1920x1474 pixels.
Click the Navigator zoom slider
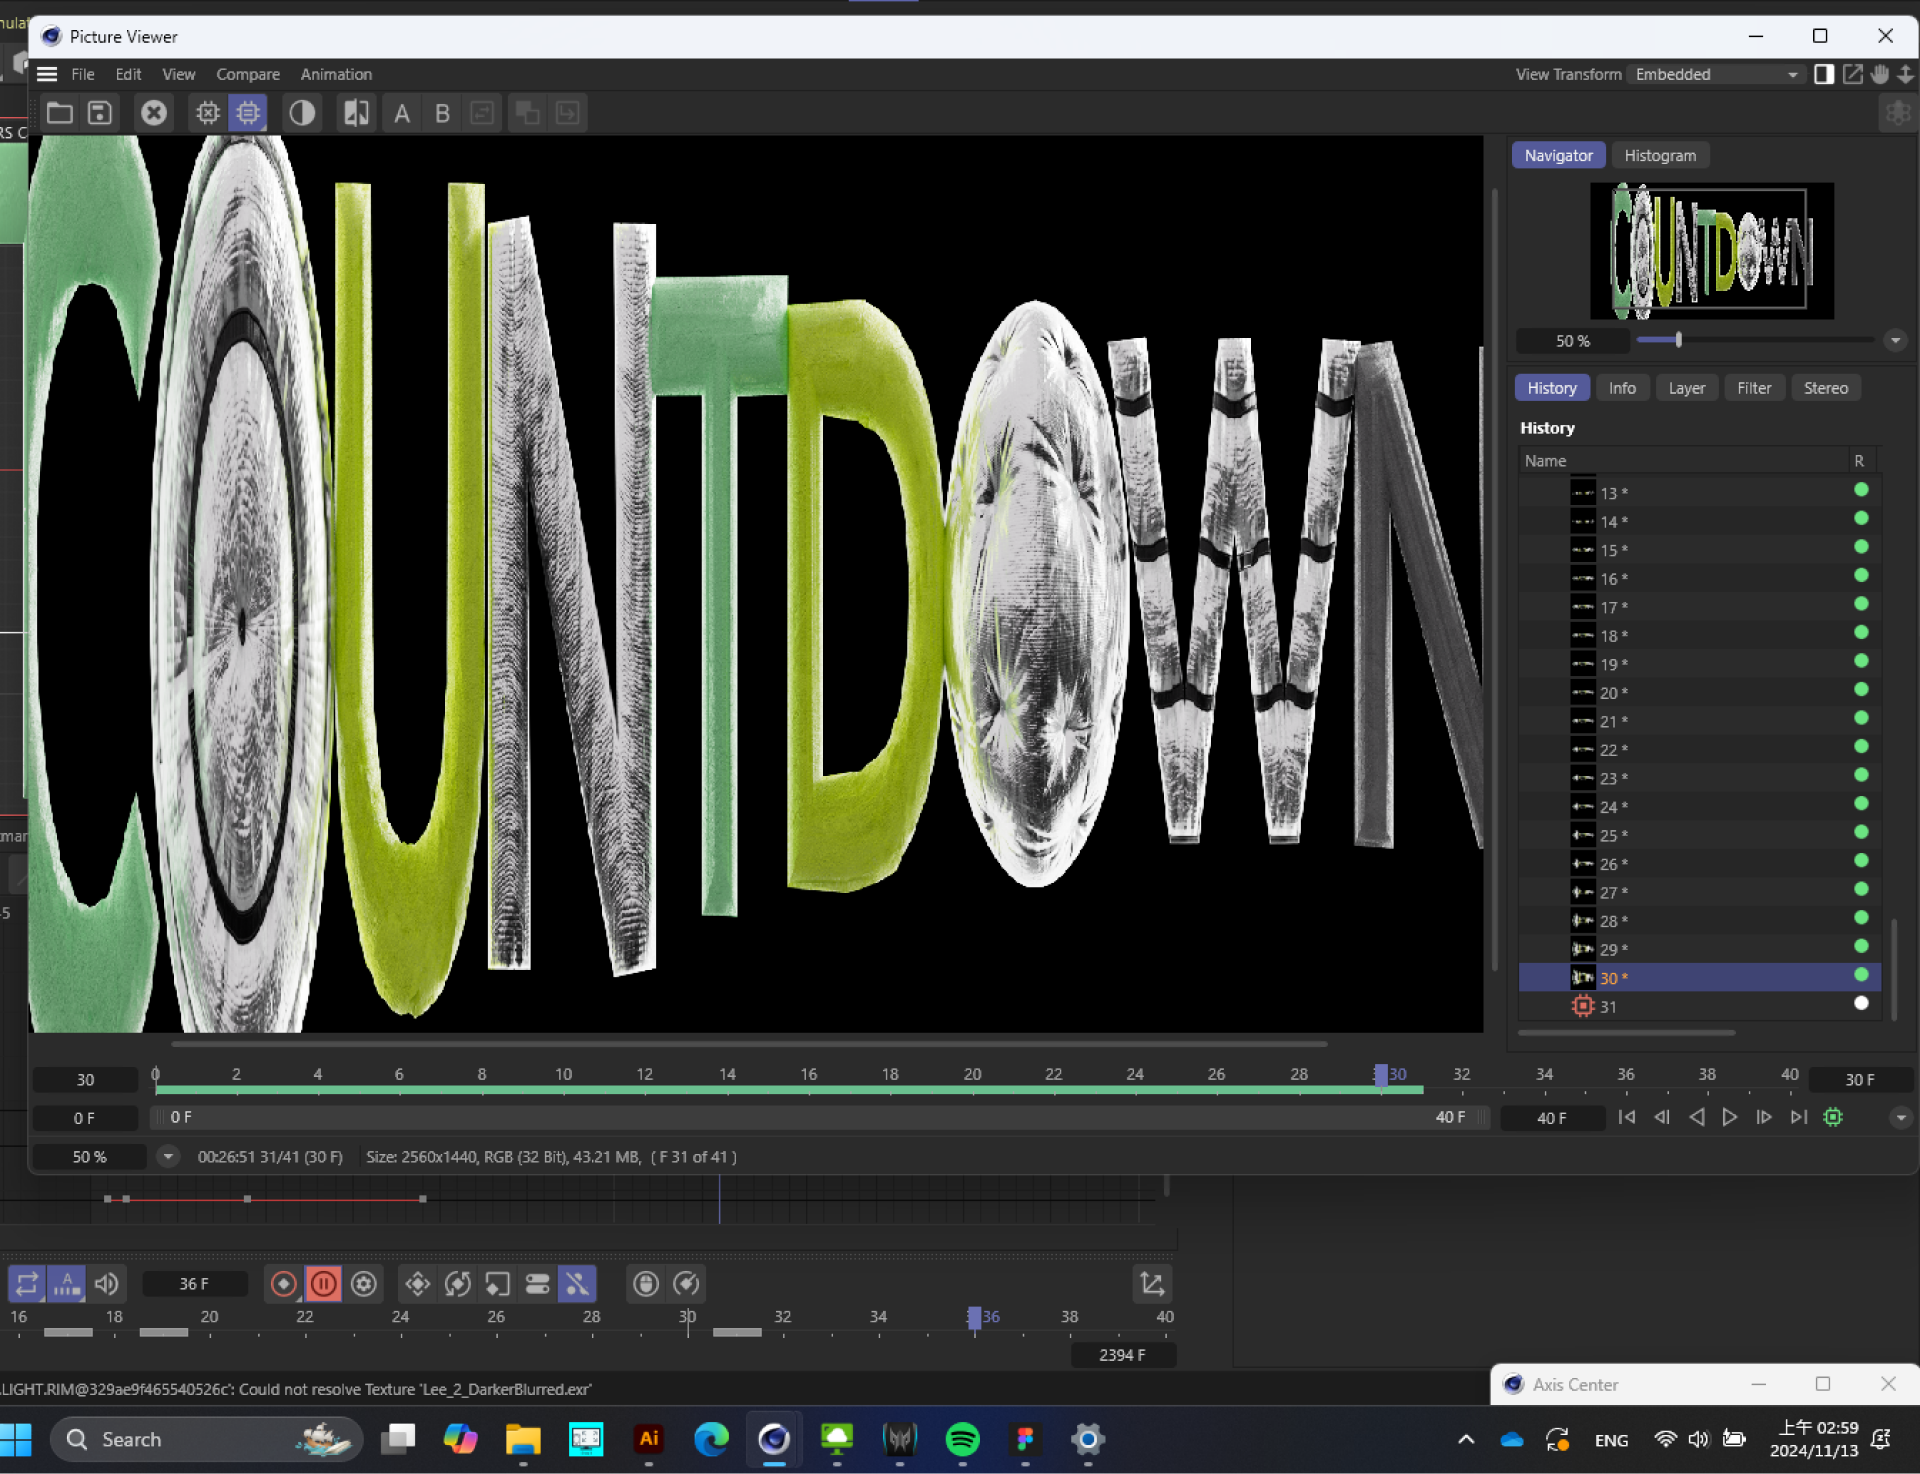tap(1678, 340)
